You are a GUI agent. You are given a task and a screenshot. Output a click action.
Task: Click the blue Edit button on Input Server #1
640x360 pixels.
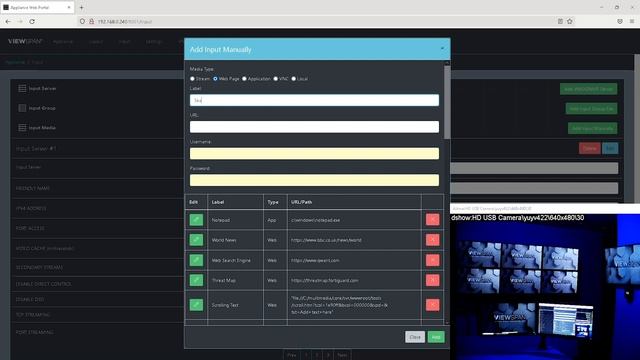[x=610, y=148]
